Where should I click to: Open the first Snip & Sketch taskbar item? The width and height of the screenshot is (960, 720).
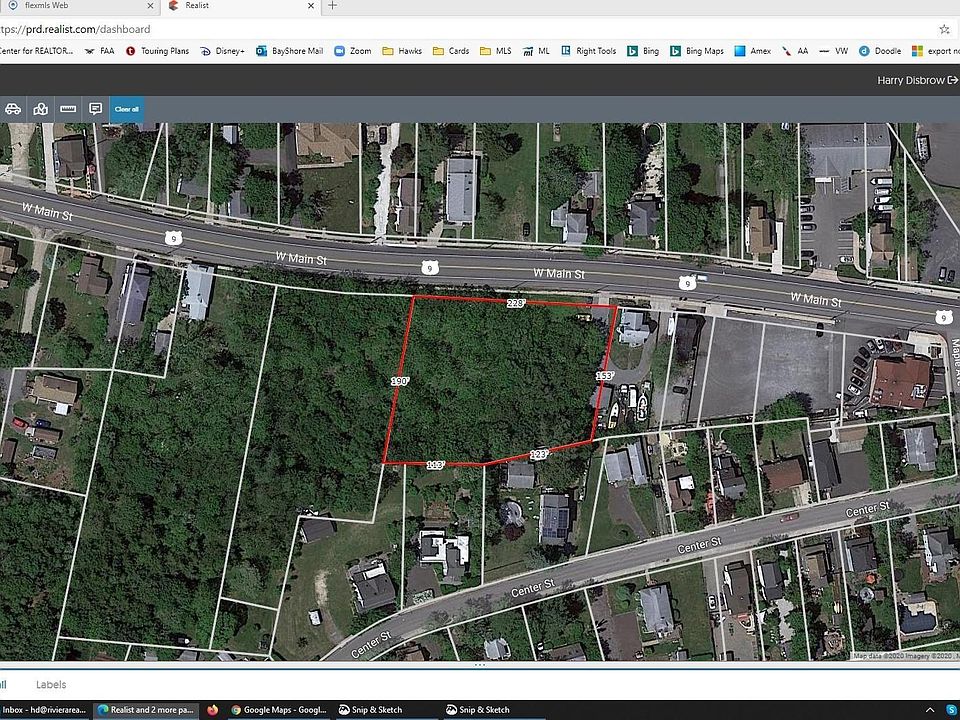tap(372, 710)
